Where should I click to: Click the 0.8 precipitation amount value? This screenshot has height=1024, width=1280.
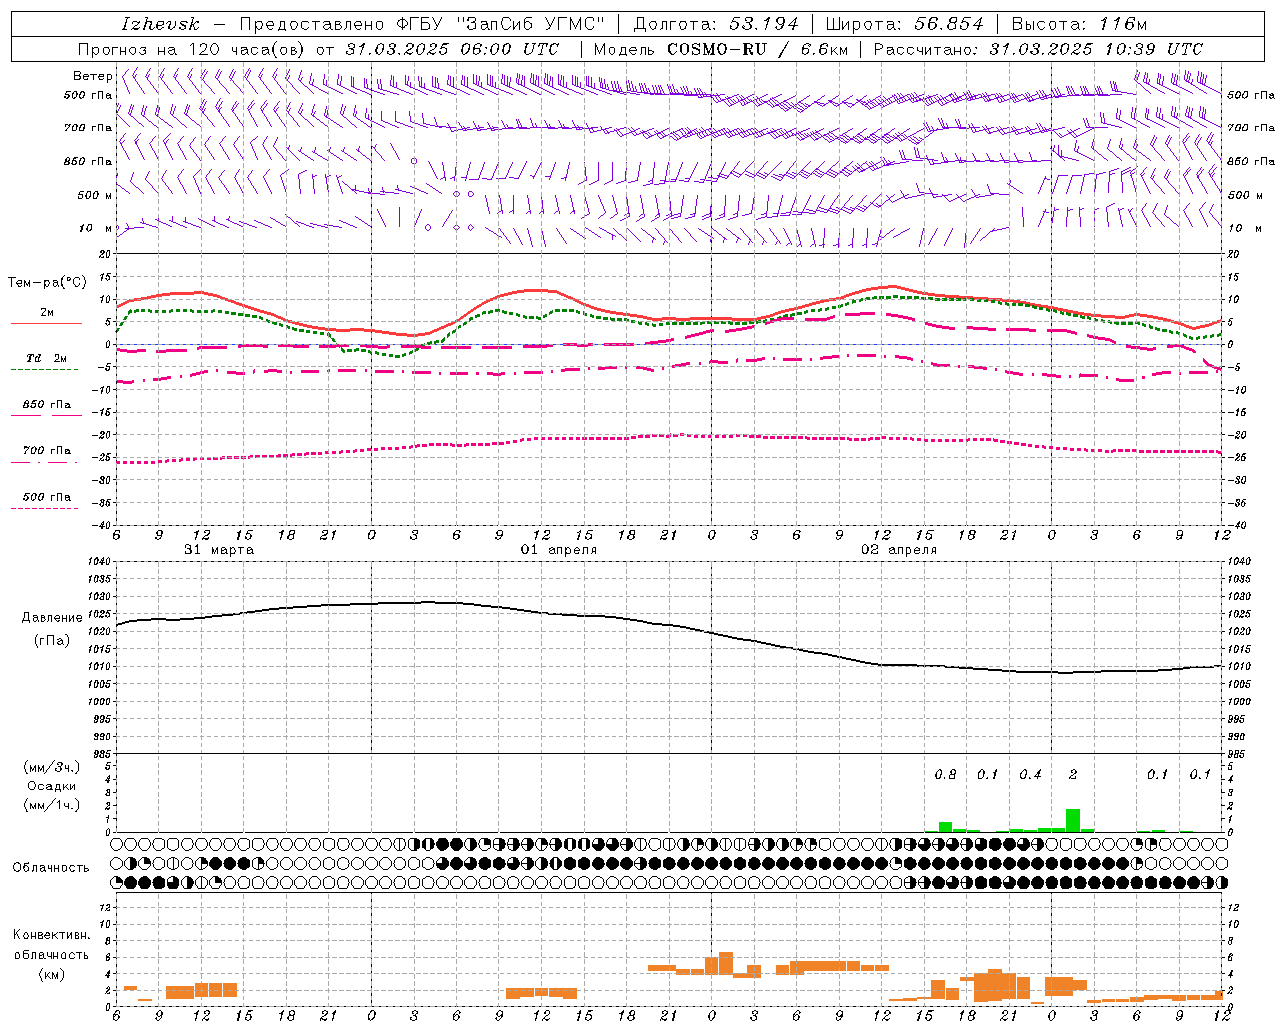pyautogui.click(x=945, y=775)
